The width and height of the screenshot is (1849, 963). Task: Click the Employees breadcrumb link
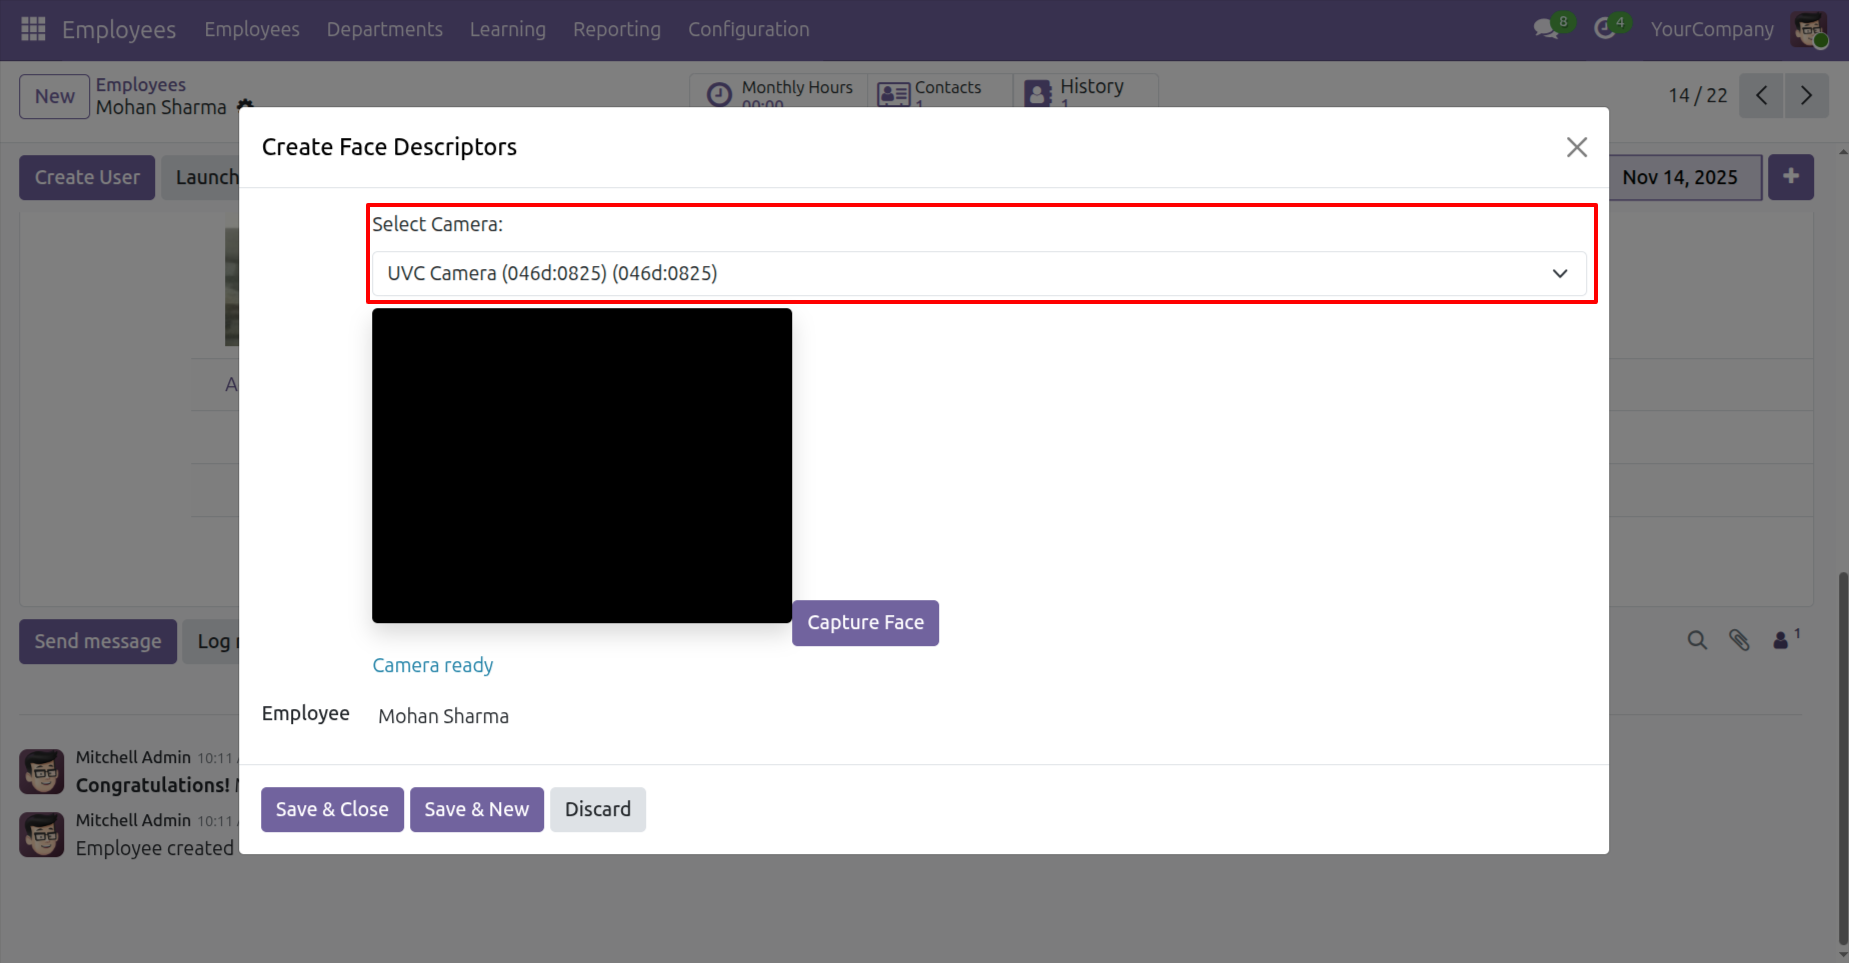141,85
